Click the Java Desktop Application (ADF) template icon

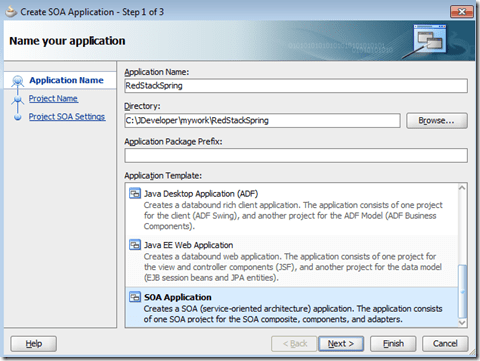click(135, 194)
